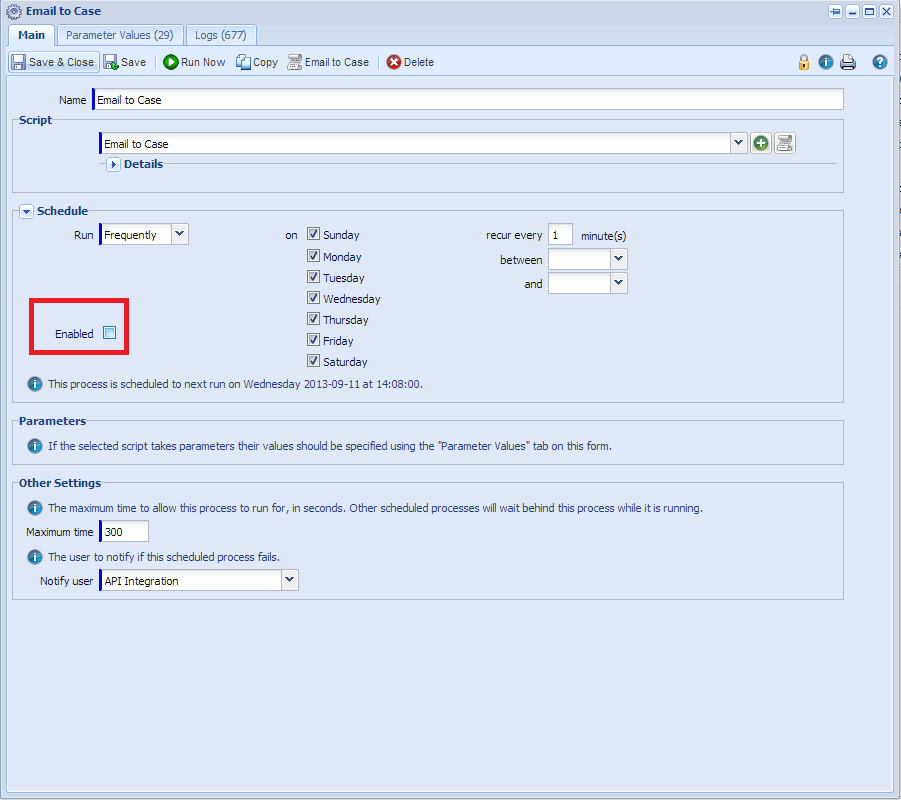
Task: Uncheck the Monday checkbox
Action: pyautogui.click(x=313, y=256)
